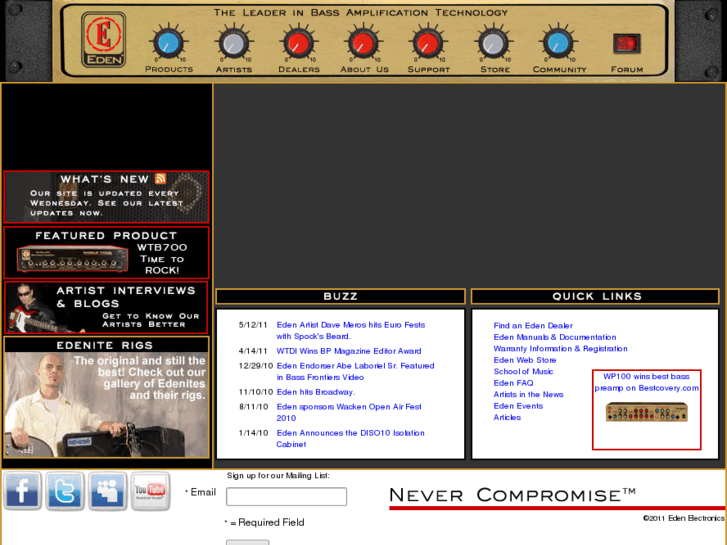Click the Artists menu label

point(234,69)
